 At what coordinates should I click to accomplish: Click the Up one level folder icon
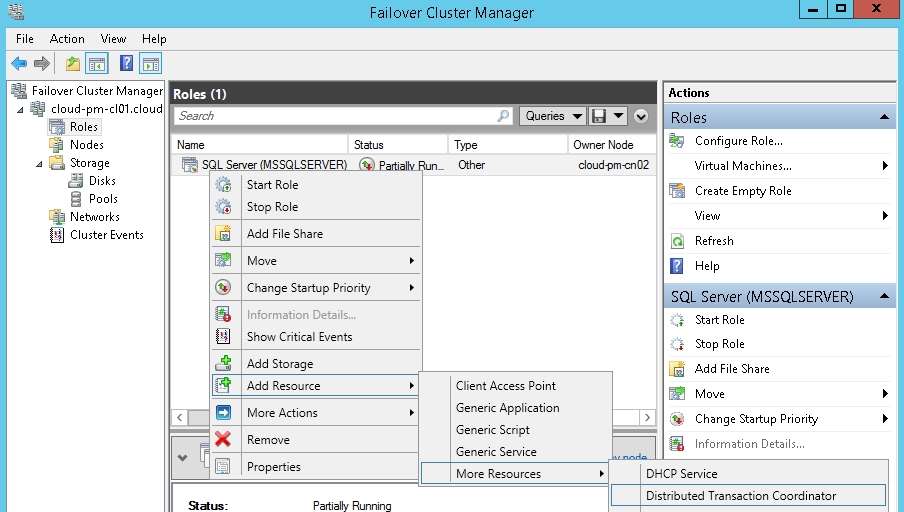pyautogui.click(x=73, y=63)
